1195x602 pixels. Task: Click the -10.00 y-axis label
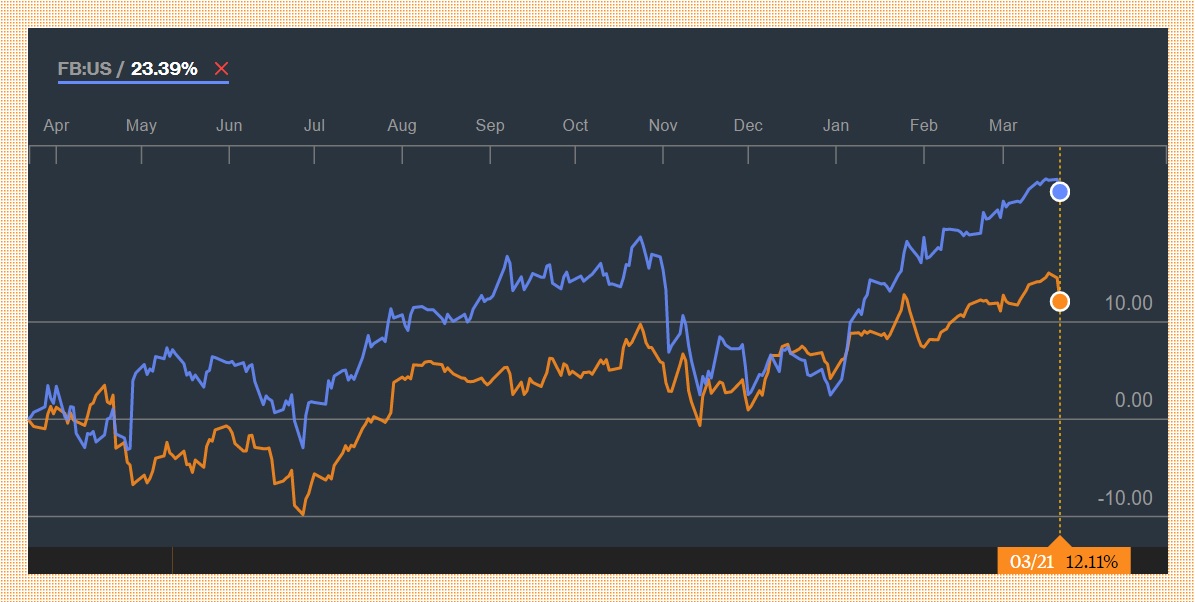click(x=1125, y=498)
